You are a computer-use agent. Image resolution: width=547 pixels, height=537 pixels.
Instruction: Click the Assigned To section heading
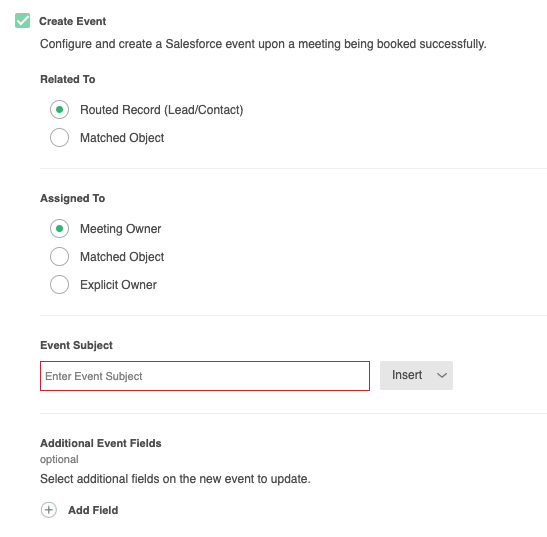pos(73,198)
